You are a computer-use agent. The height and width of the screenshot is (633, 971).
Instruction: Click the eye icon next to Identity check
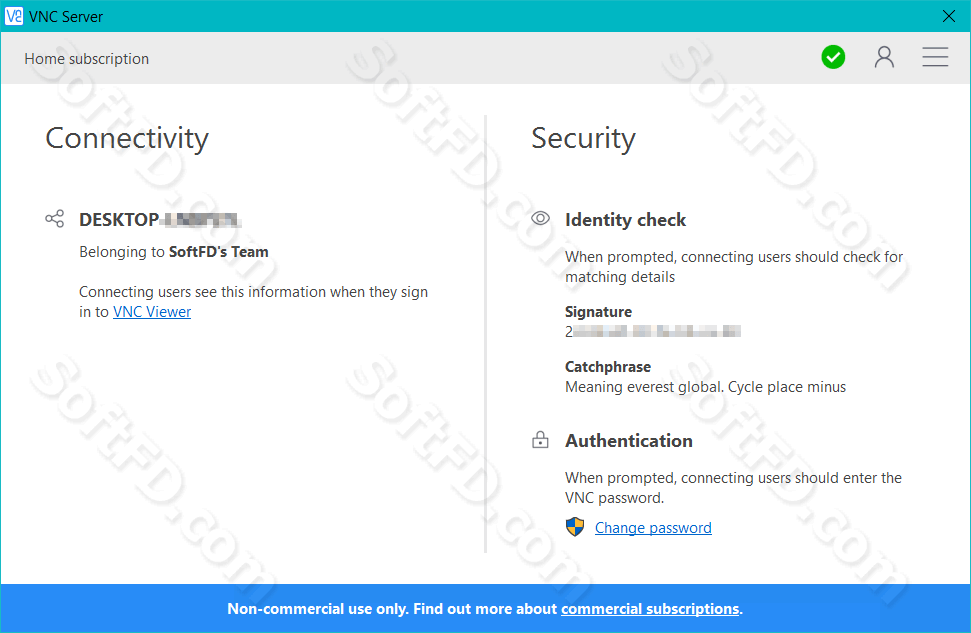click(x=540, y=218)
